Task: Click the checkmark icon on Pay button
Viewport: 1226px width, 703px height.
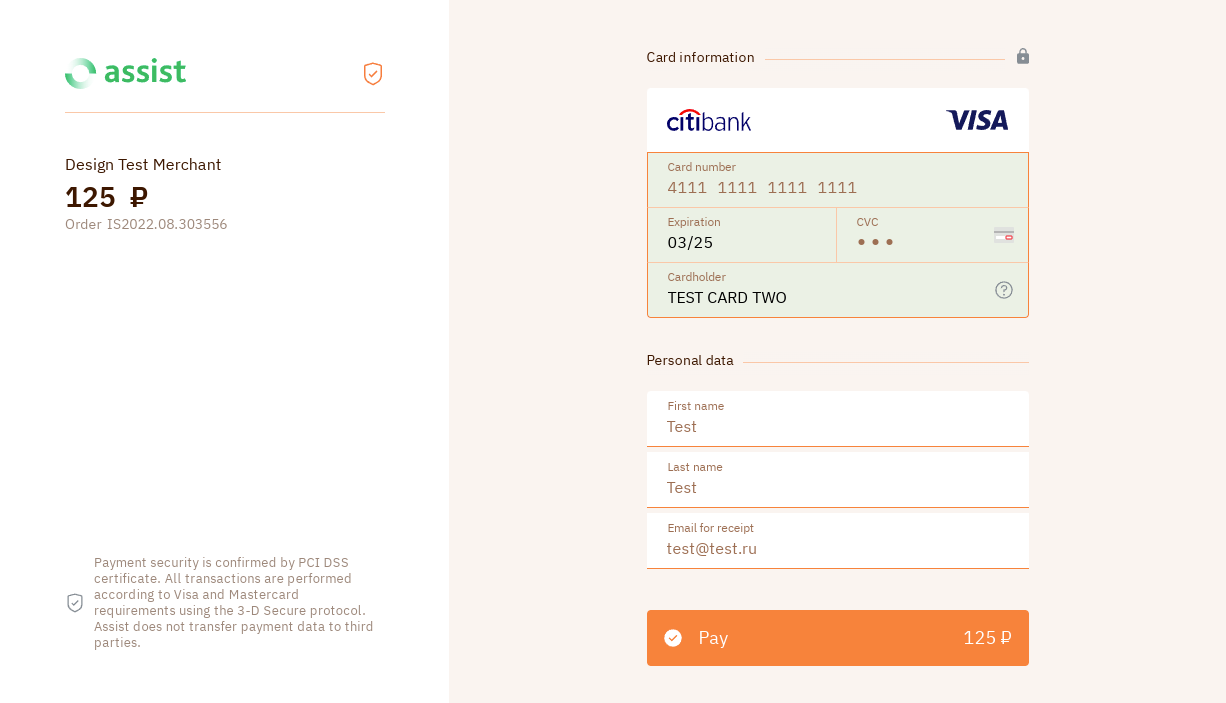Action: pos(673,638)
